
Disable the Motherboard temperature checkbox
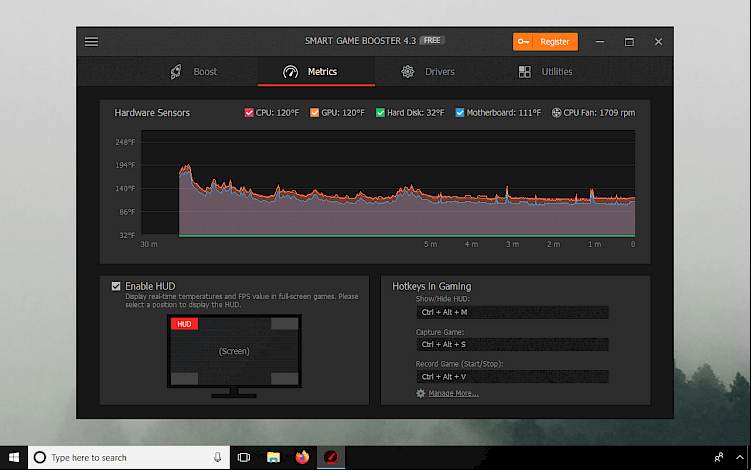[460, 113]
